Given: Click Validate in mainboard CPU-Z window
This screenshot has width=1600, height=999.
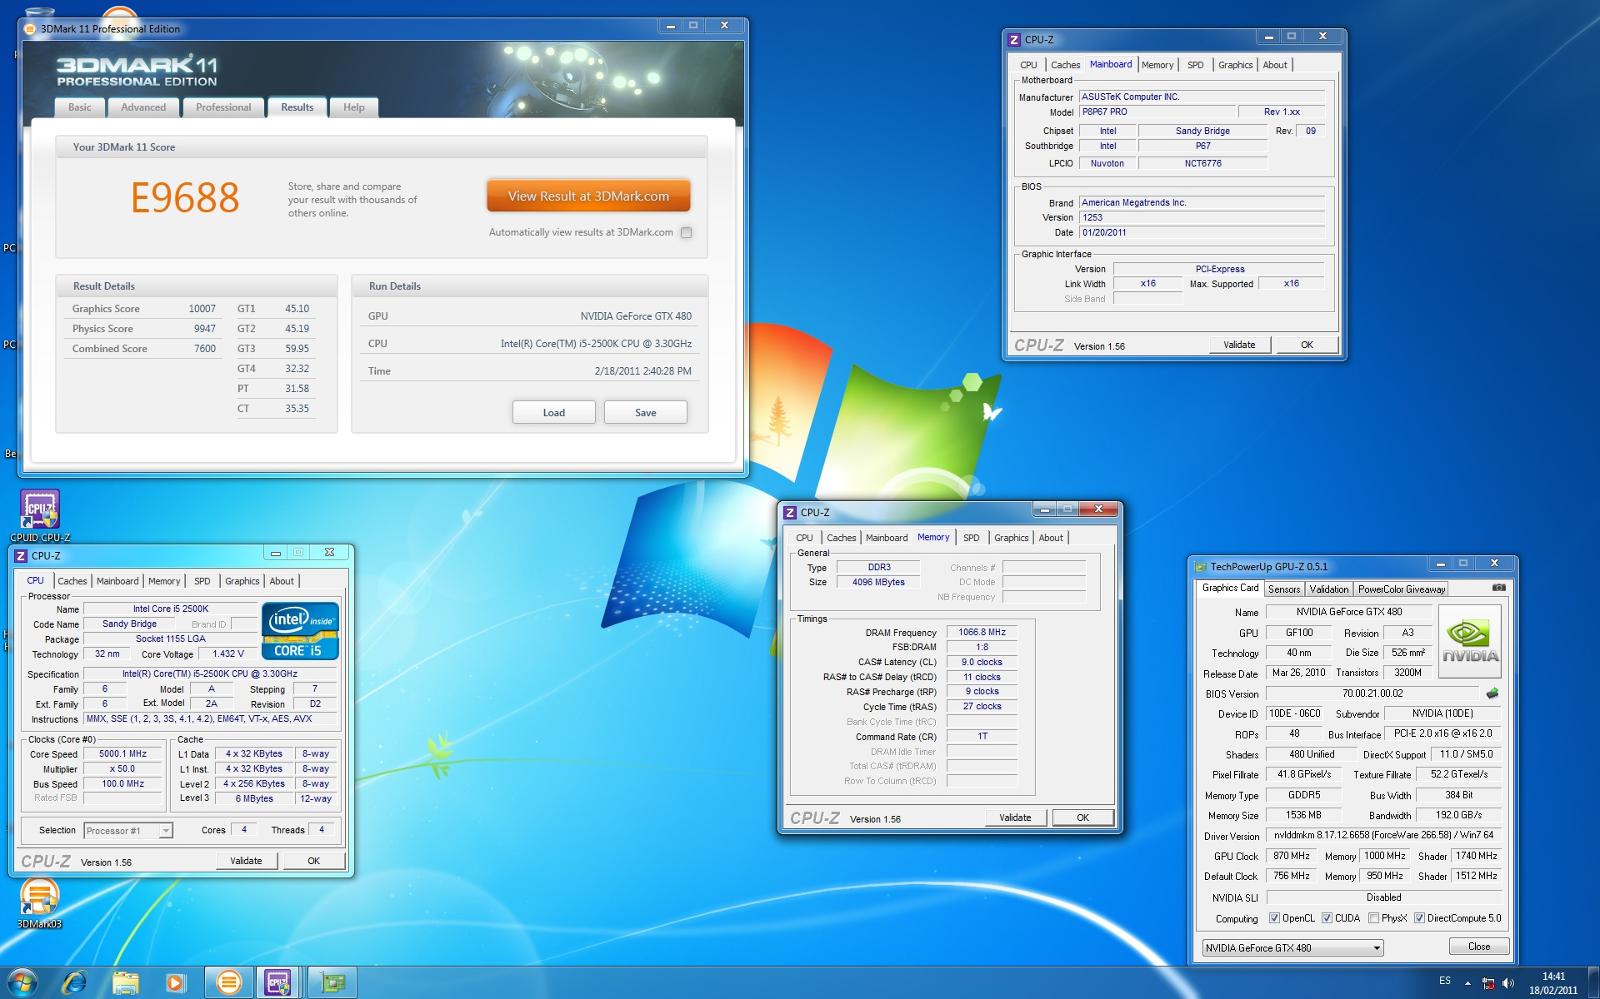Looking at the screenshot, I should pyautogui.click(x=1239, y=344).
